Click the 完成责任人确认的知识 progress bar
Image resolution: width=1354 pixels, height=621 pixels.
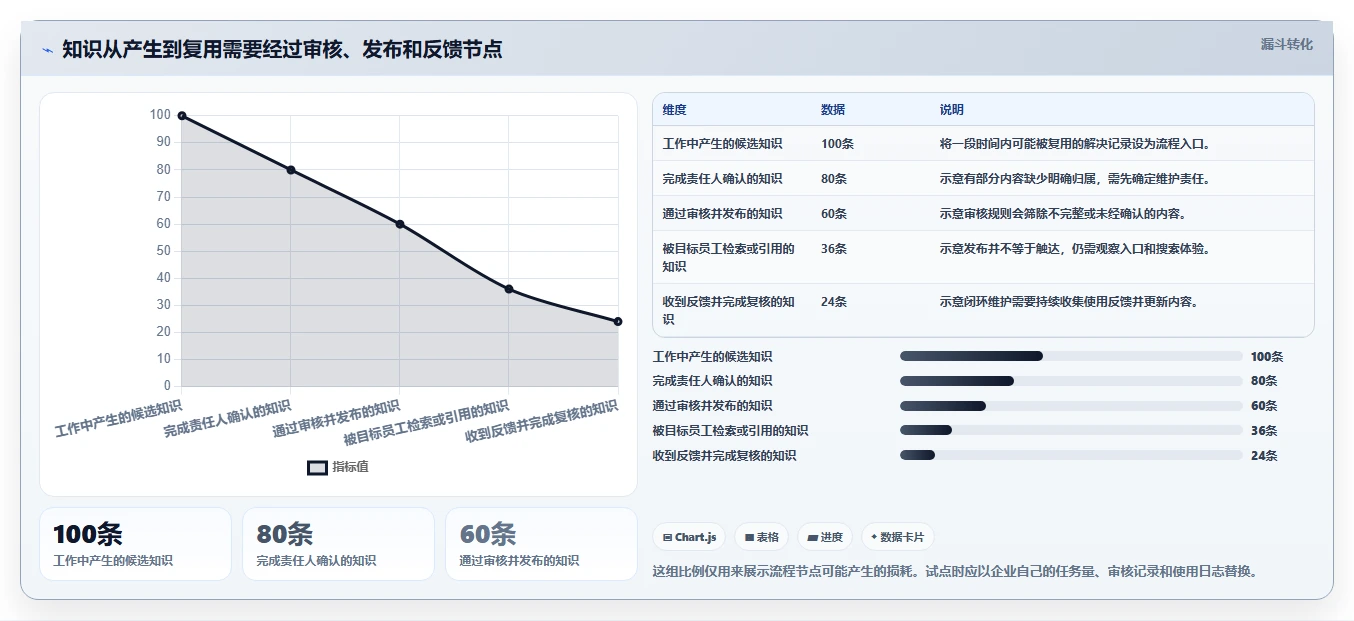click(1071, 381)
